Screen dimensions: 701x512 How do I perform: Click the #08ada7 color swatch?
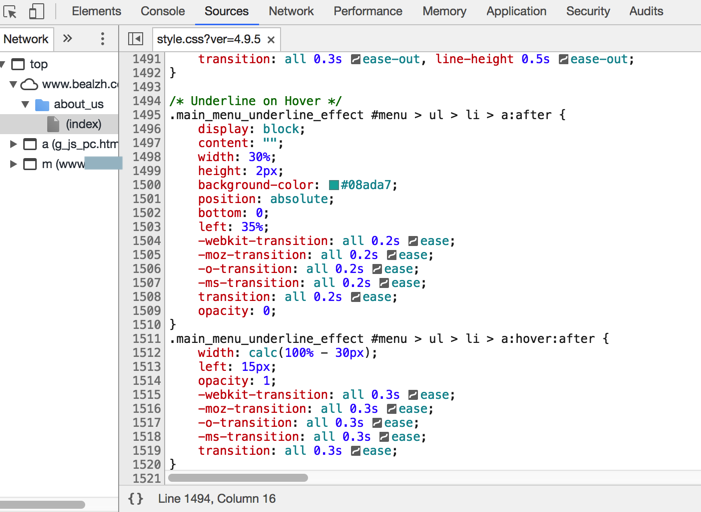[334, 185]
